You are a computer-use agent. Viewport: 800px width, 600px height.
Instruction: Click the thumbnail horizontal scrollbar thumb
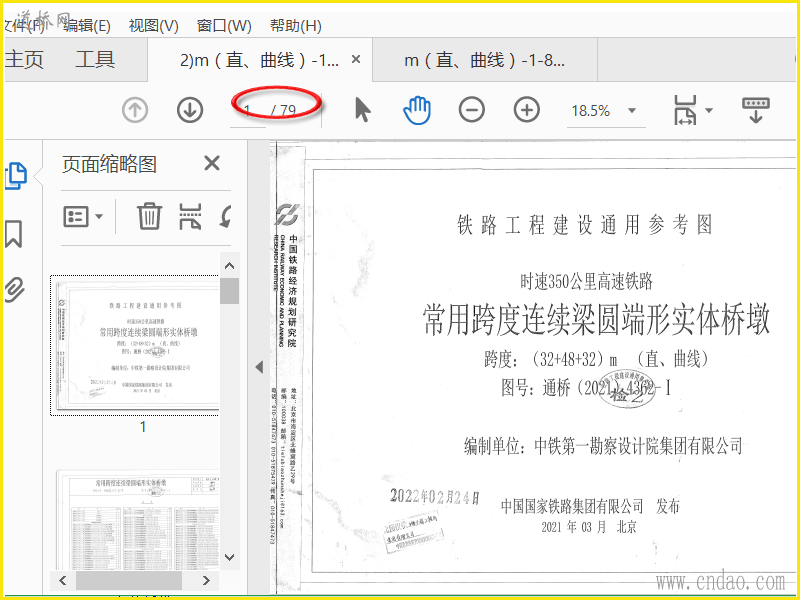click(x=129, y=580)
